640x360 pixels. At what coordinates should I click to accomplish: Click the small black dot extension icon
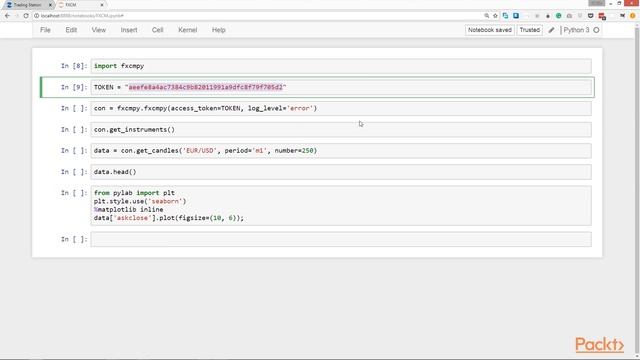point(548,16)
